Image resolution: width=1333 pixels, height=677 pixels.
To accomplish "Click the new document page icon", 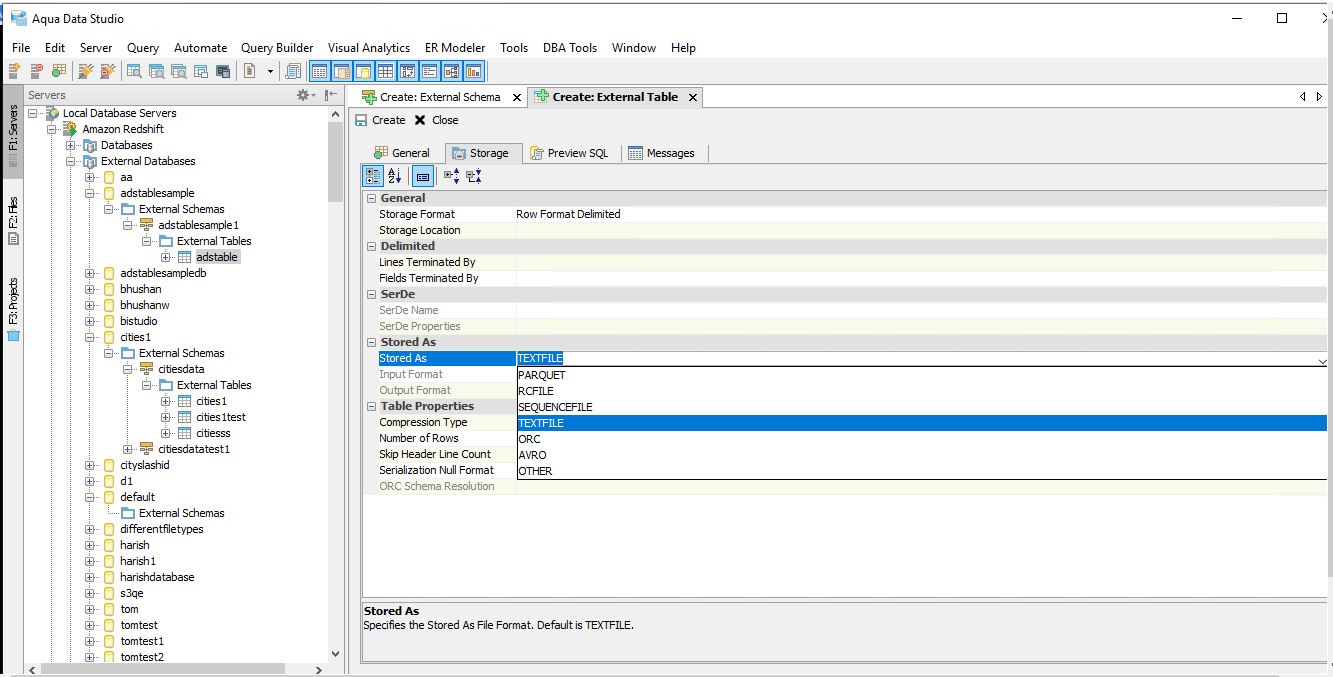I will pos(249,71).
